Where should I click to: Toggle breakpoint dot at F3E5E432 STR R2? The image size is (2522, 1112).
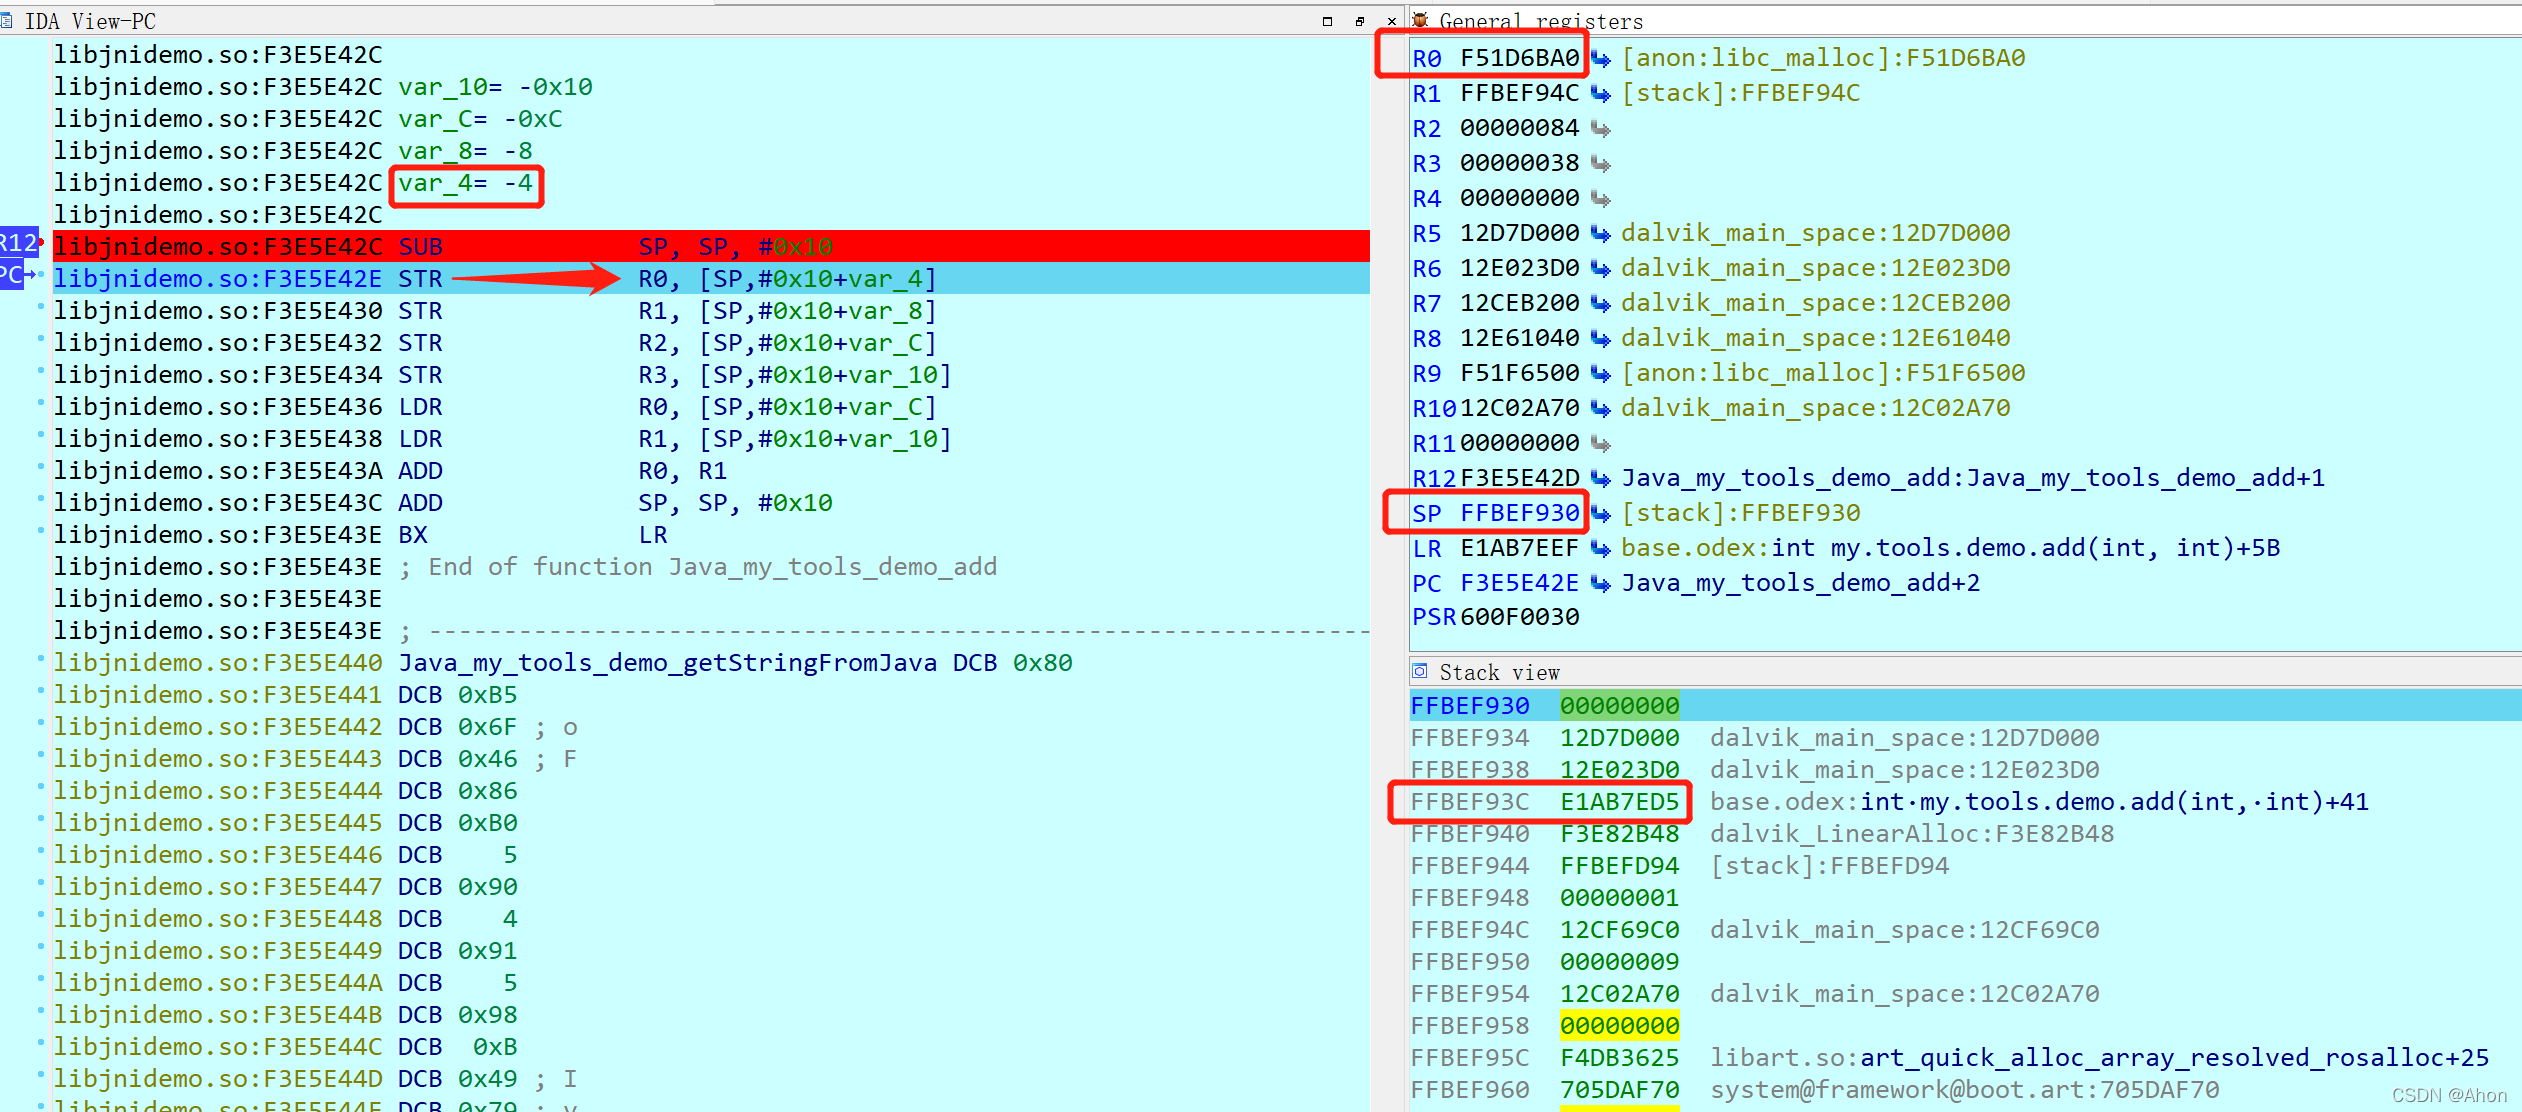click(x=41, y=339)
